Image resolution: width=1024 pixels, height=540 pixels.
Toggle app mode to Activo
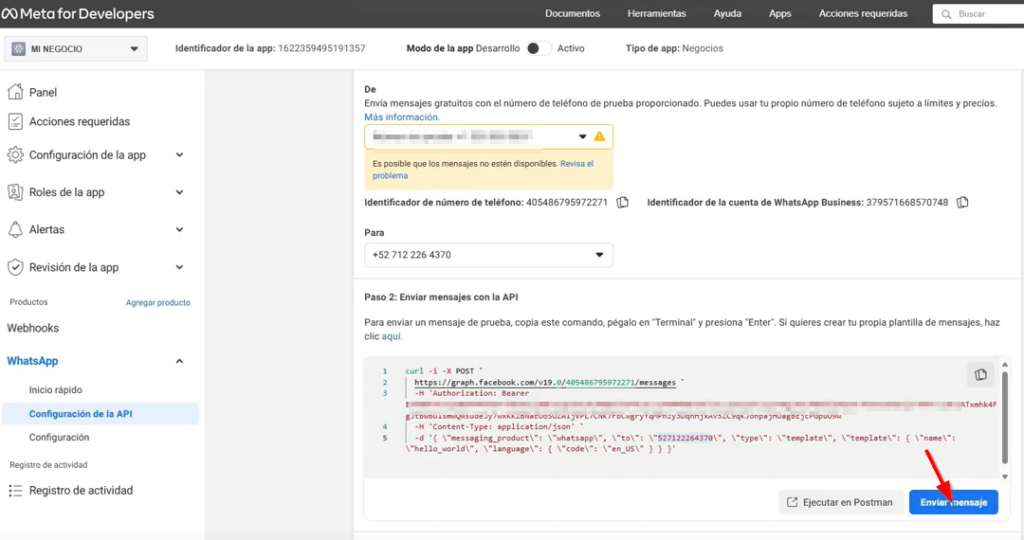pyautogui.click(x=538, y=48)
